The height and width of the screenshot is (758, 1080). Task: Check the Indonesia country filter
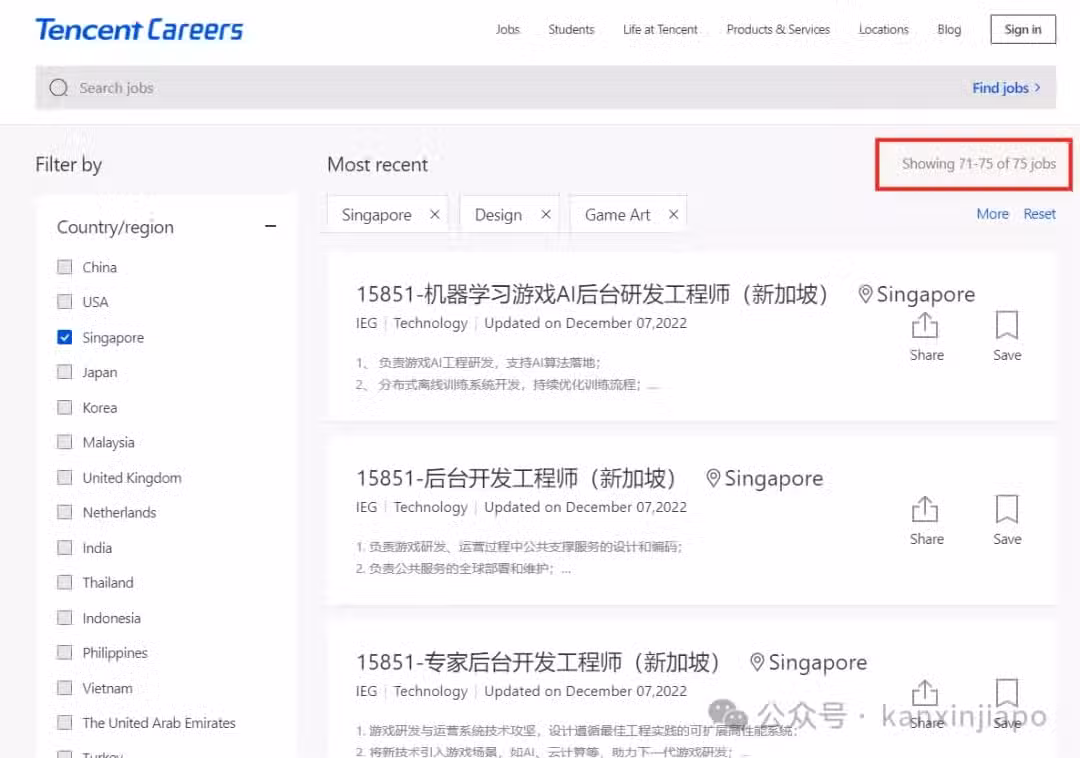pos(65,618)
